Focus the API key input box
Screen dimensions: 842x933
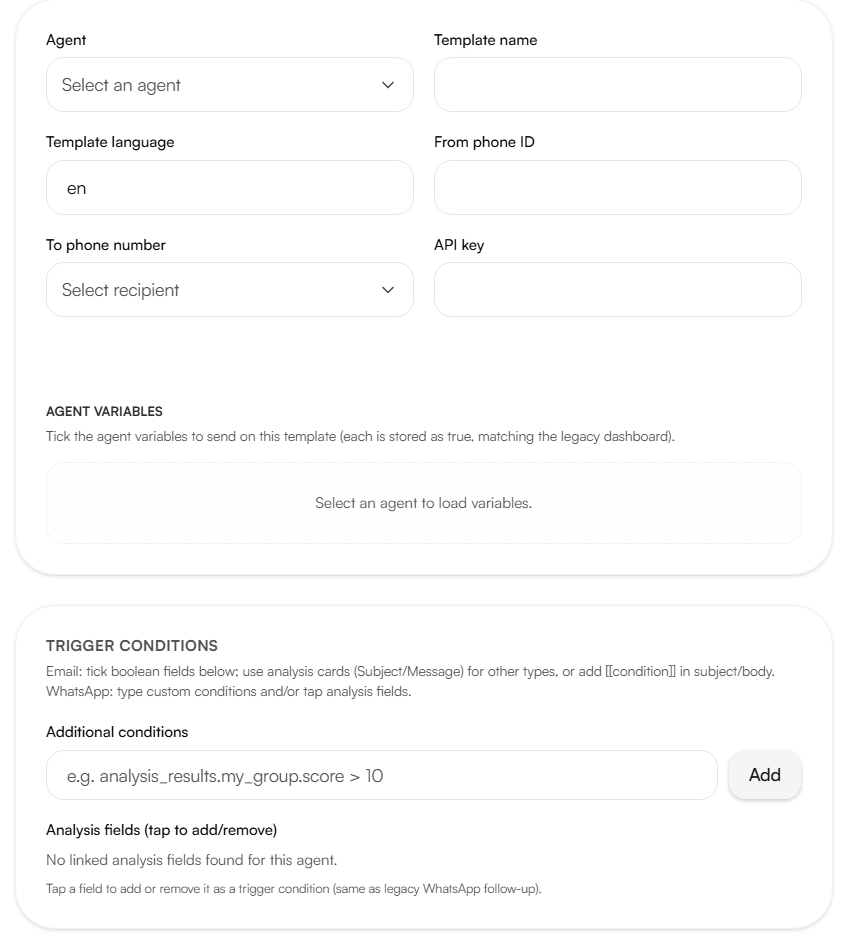point(618,290)
